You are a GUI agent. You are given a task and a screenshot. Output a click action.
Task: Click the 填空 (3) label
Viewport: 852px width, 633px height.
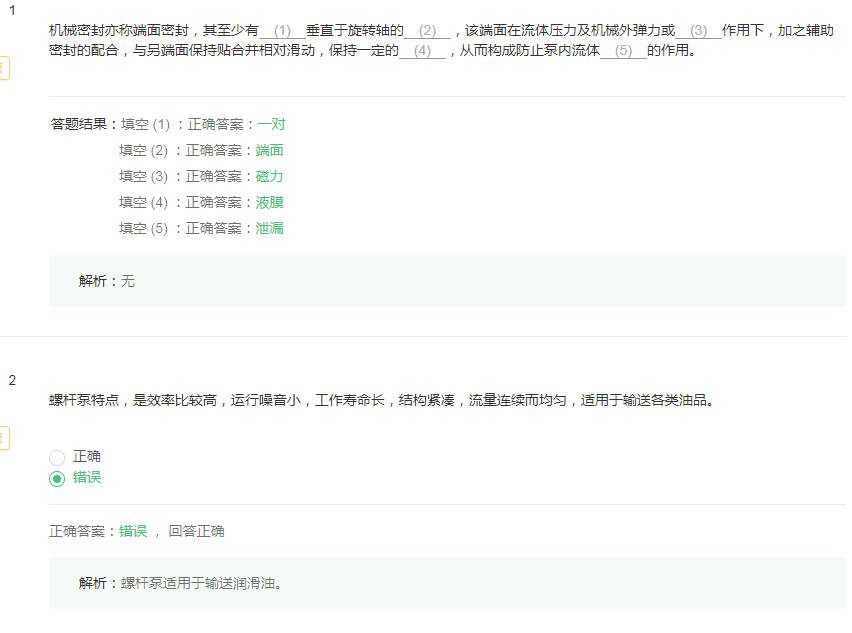(143, 176)
